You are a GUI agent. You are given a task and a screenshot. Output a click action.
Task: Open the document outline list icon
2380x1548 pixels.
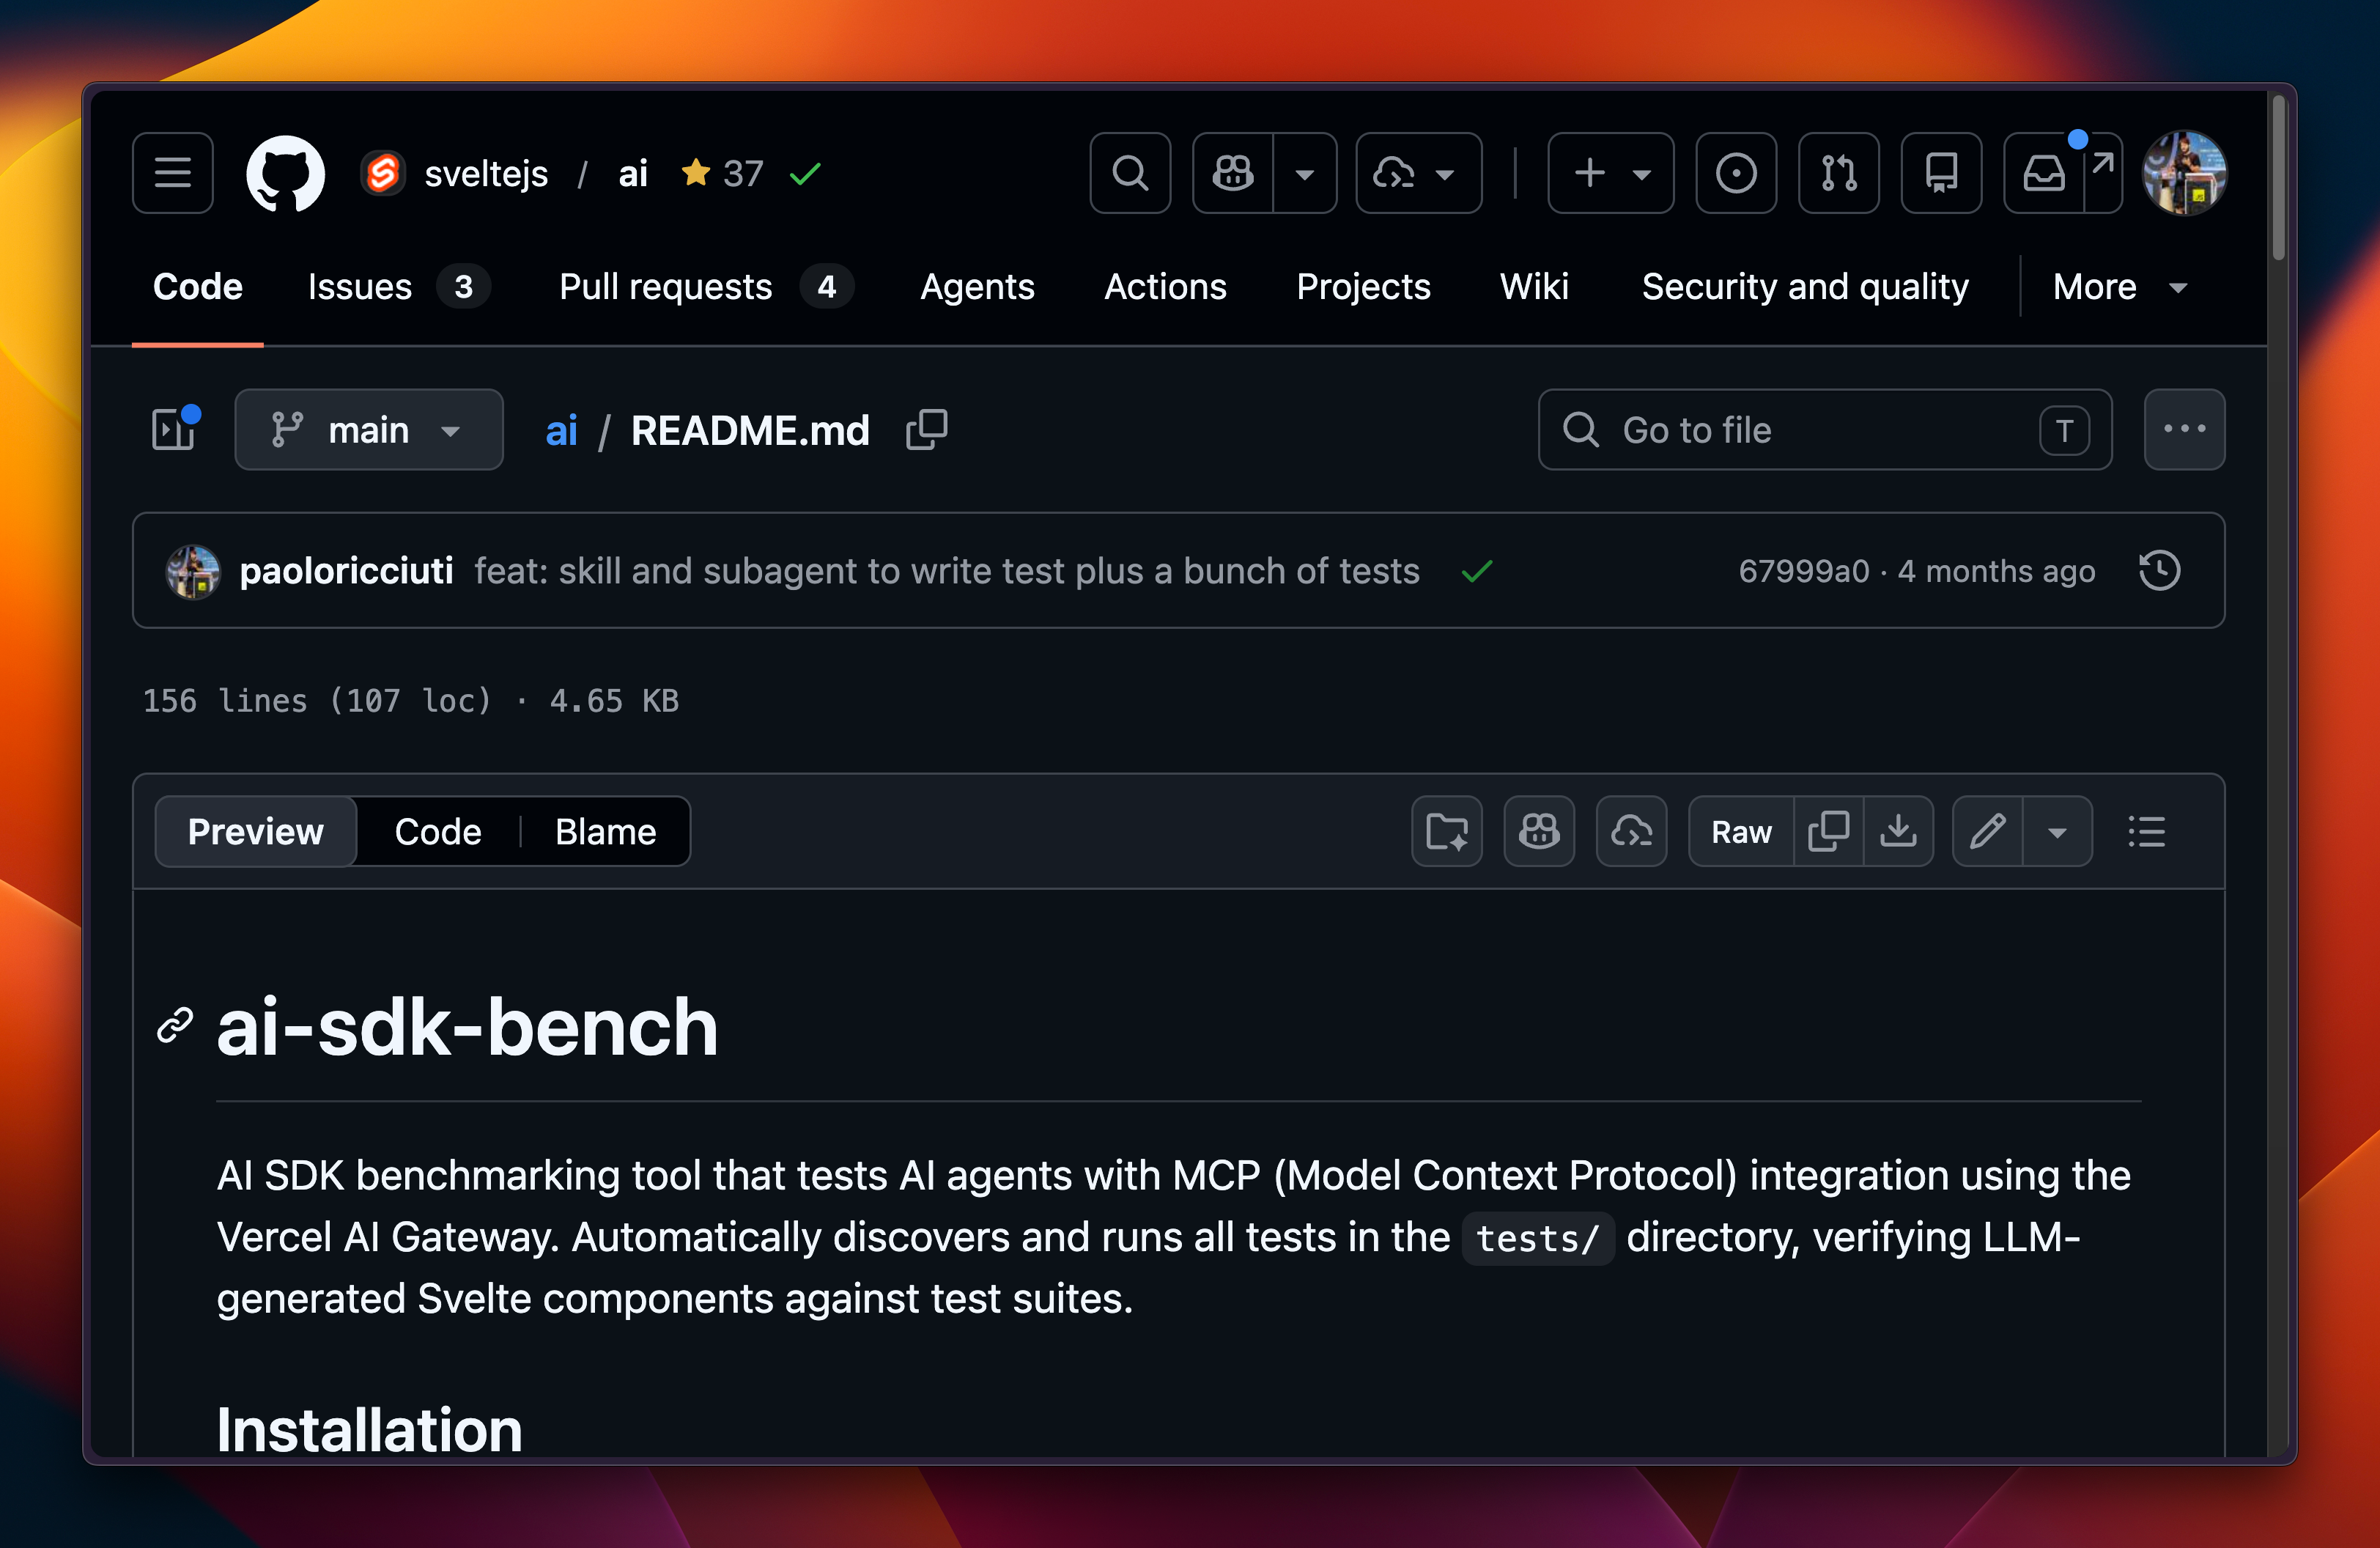[2146, 832]
